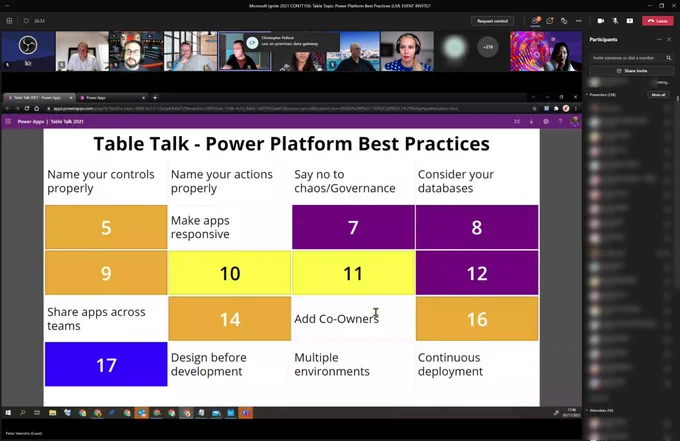680x441 pixels.
Task: Click the purple tile numbered 7
Action: coord(353,227)
